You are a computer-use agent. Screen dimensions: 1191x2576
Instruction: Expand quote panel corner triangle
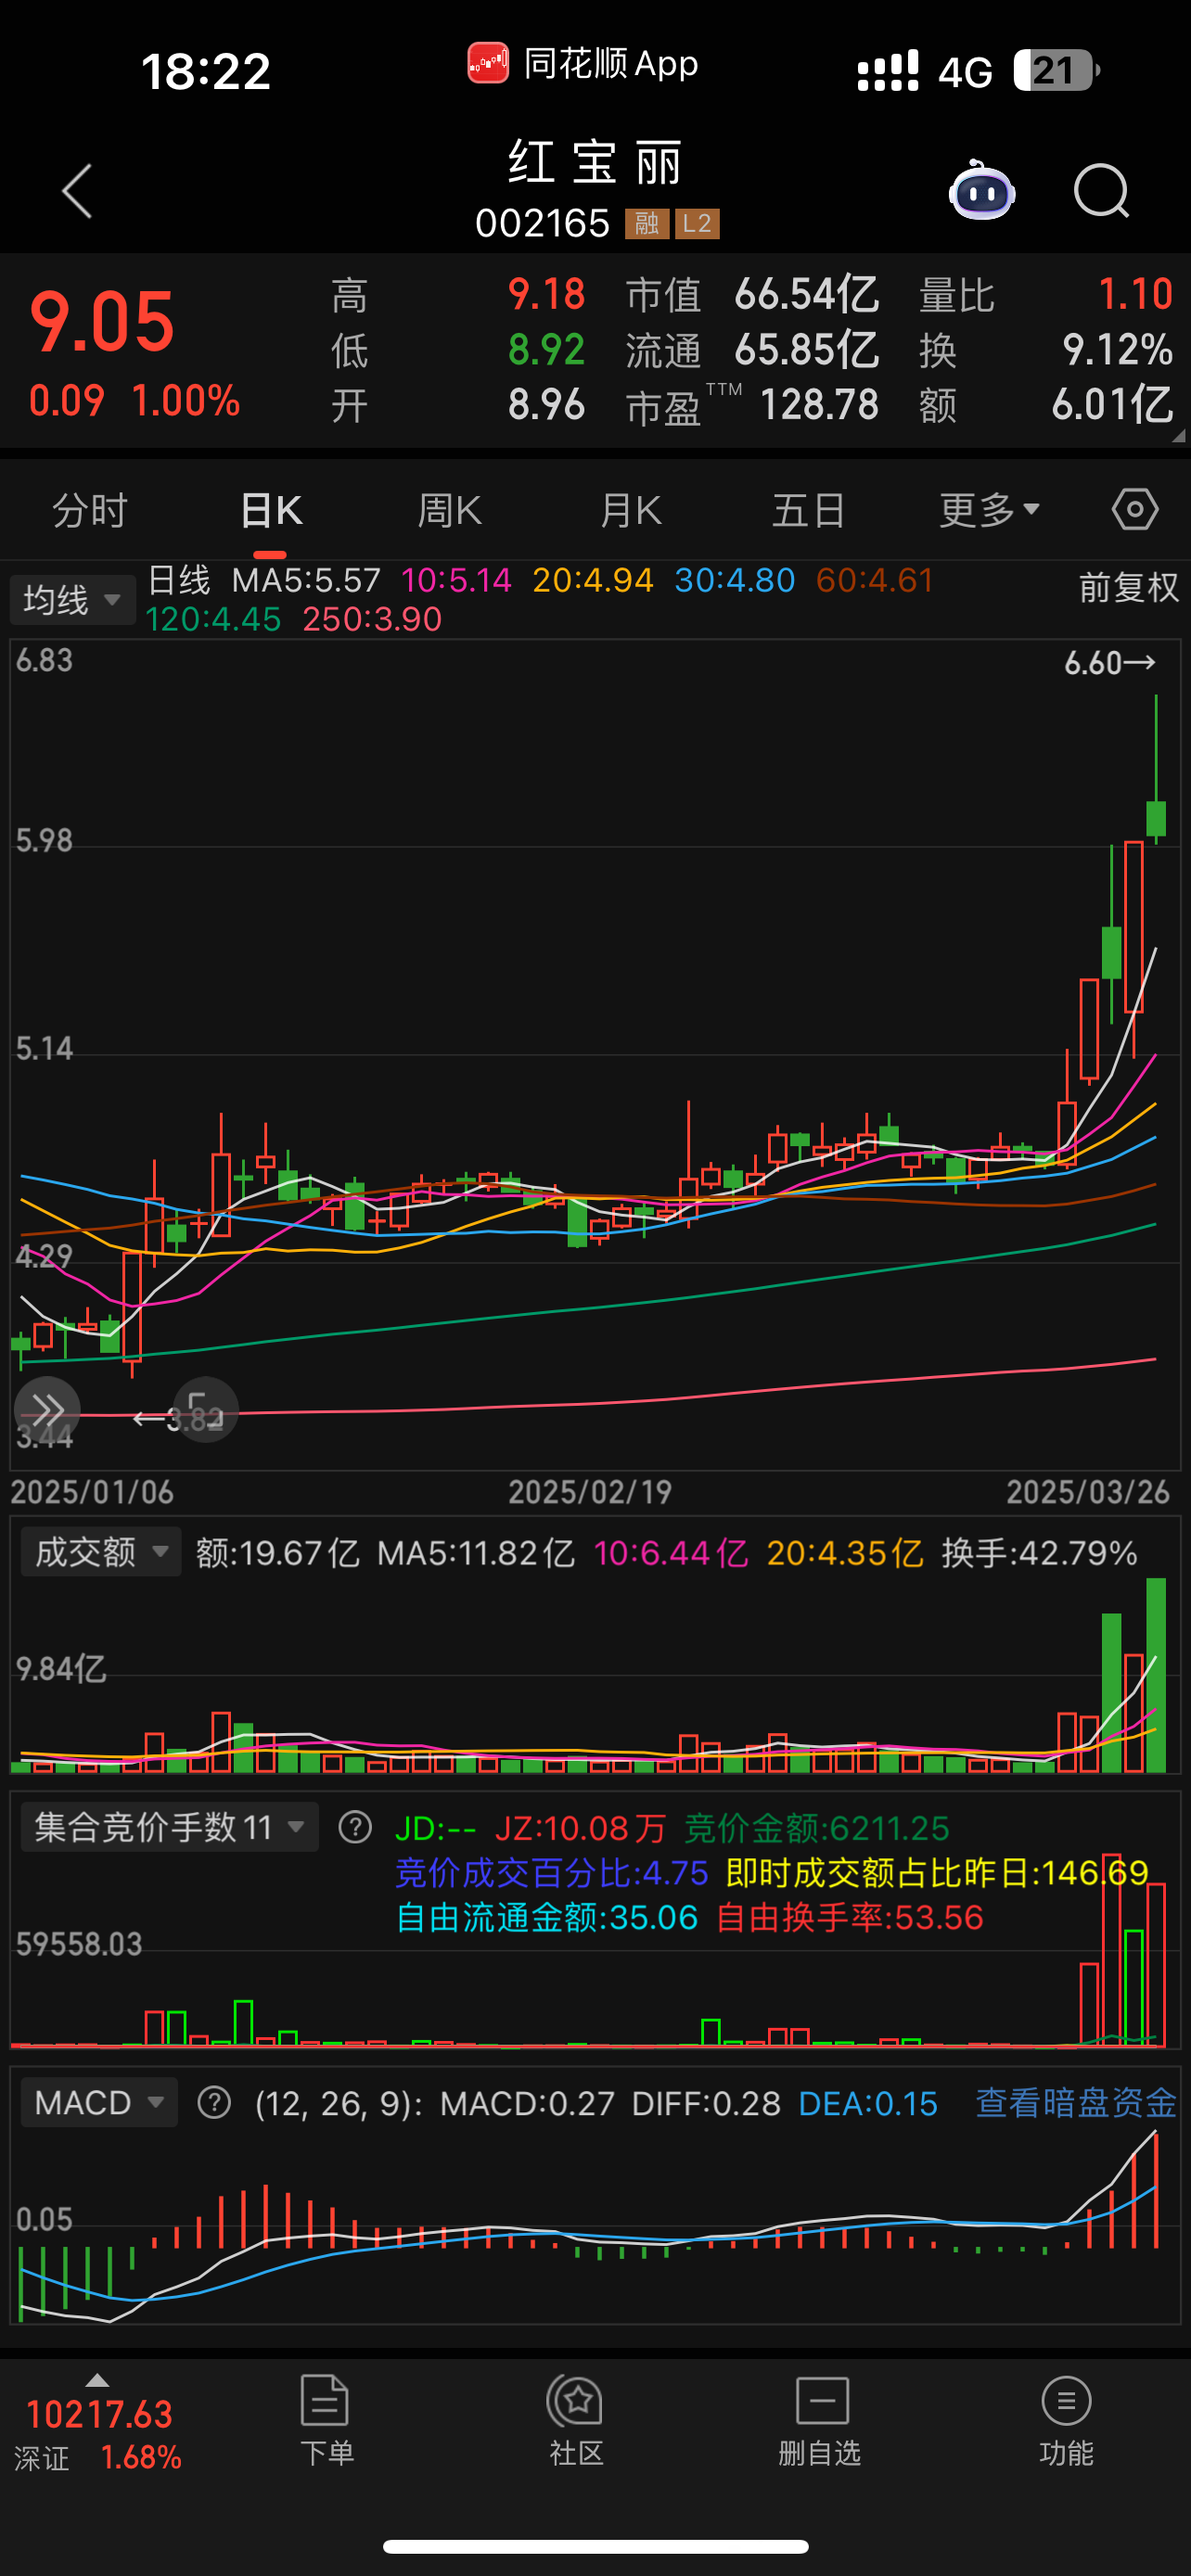1178,435
